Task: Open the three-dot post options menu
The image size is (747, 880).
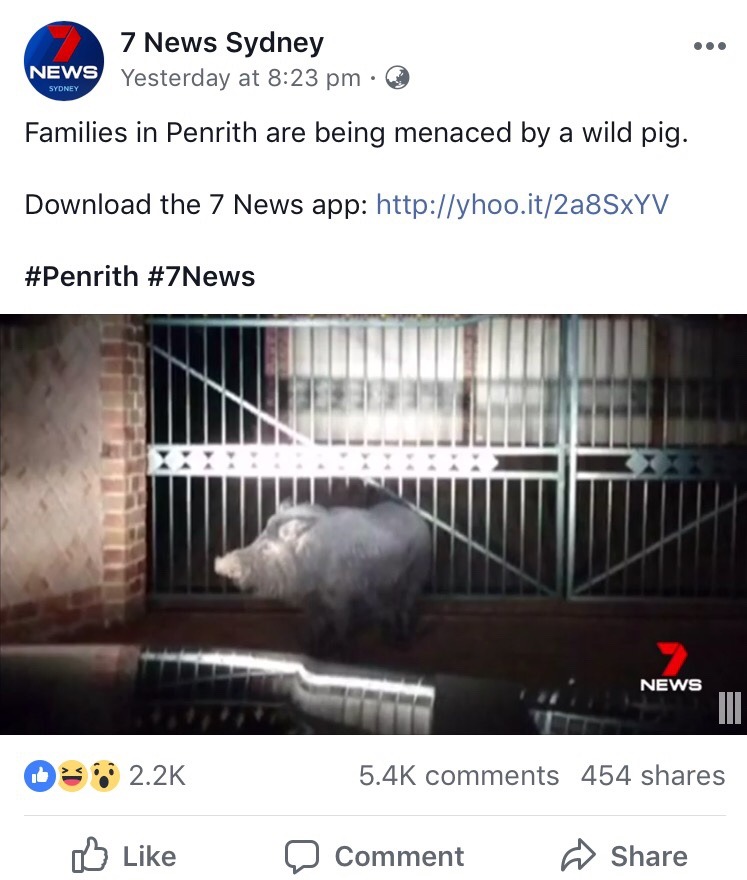Action: point(709,45)
